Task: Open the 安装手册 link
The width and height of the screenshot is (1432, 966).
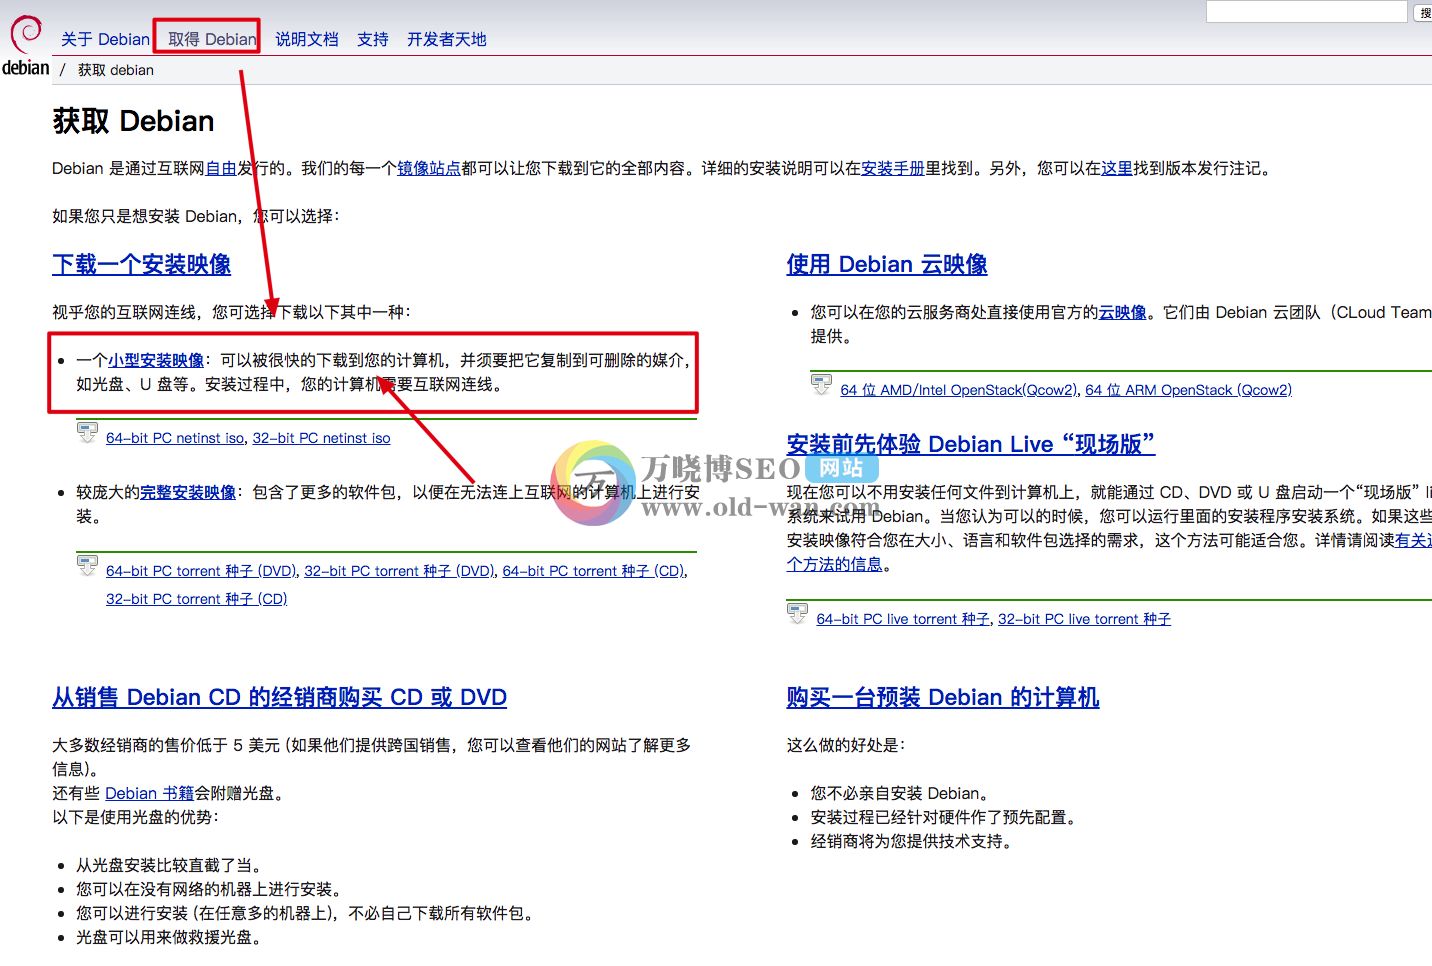Action: pos(893,168)
